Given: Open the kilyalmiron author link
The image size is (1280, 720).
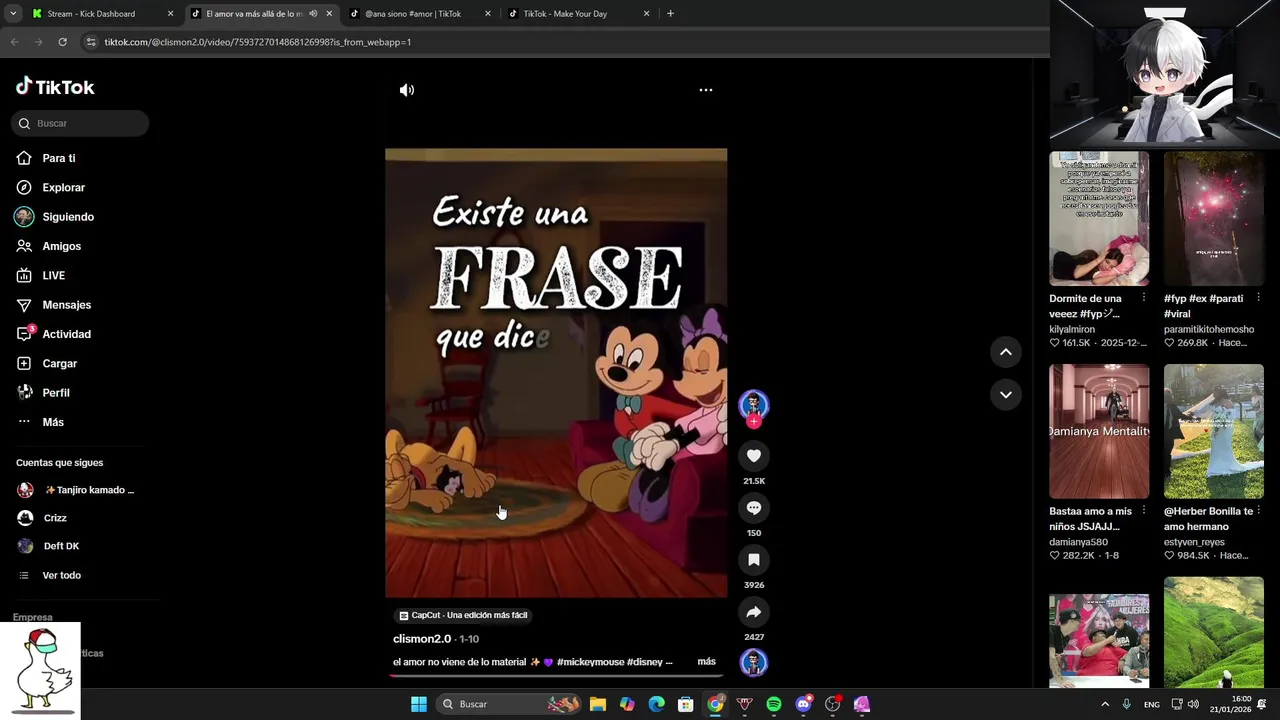Looking at the screenshot, I should coord(1072,329).
